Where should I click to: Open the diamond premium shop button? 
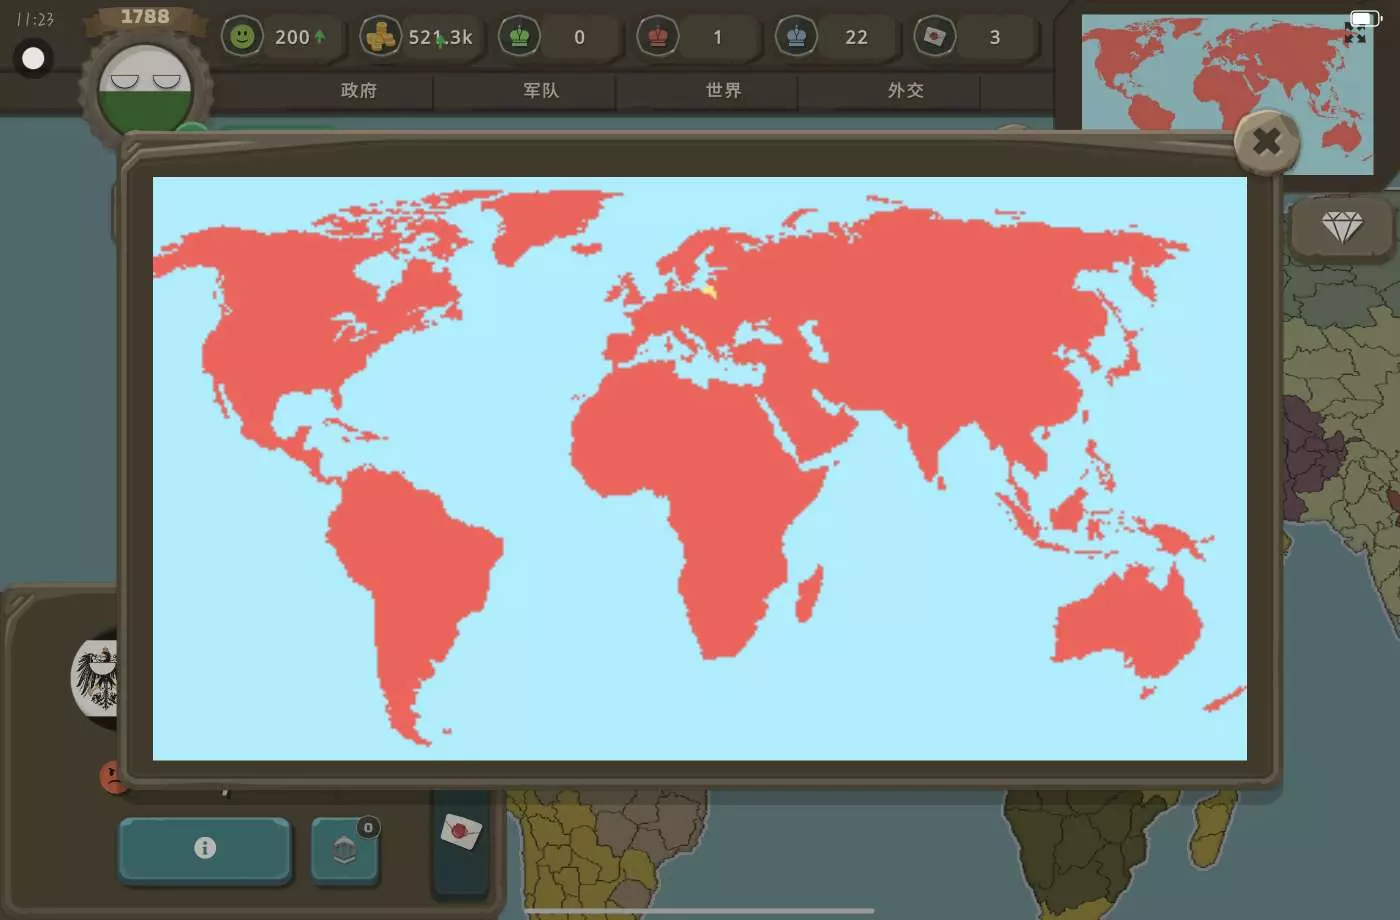tap(1341, 227)
